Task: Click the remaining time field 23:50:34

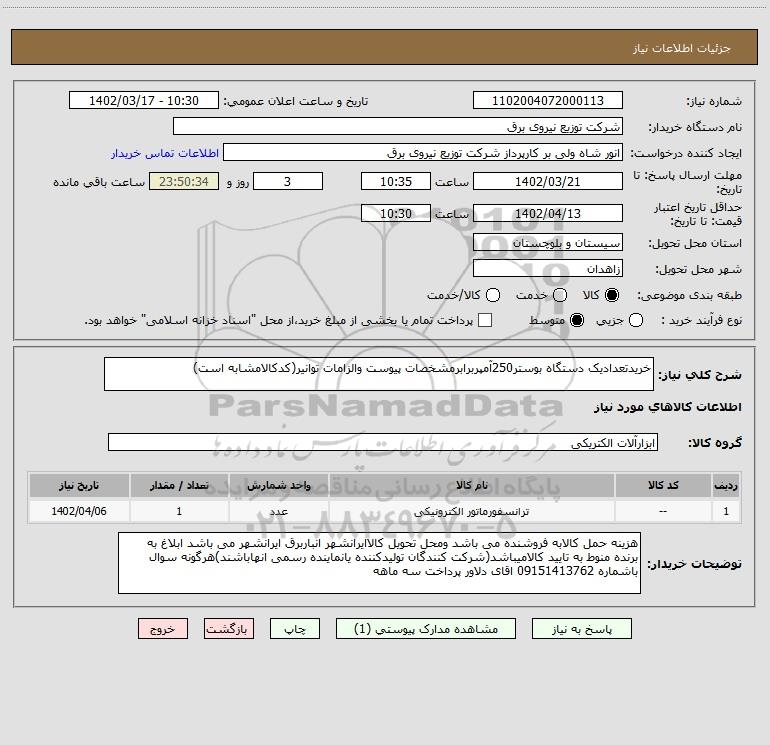Action: click(x=184, y=181)
